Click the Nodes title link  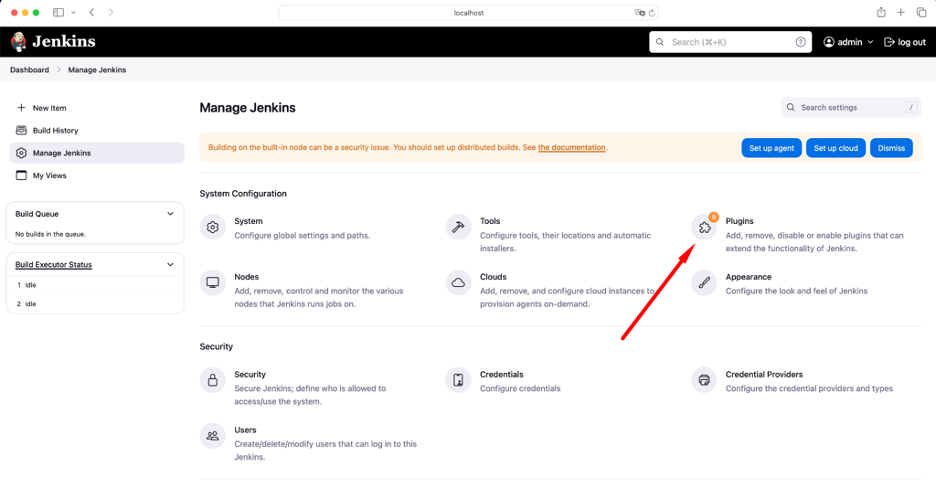(x=247, y=277)
